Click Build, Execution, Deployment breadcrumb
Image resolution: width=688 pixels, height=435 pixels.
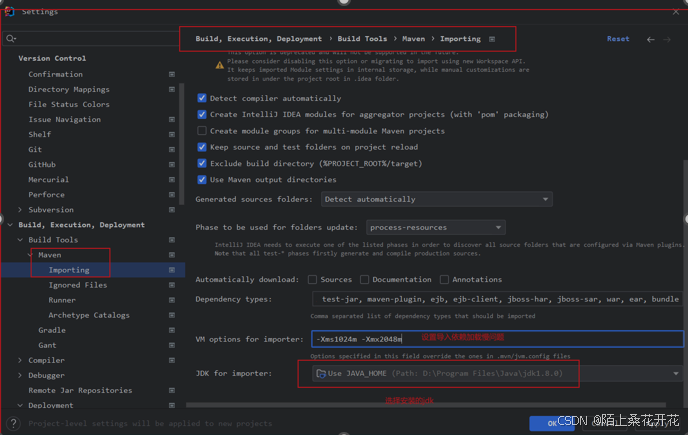coord(258,39)
